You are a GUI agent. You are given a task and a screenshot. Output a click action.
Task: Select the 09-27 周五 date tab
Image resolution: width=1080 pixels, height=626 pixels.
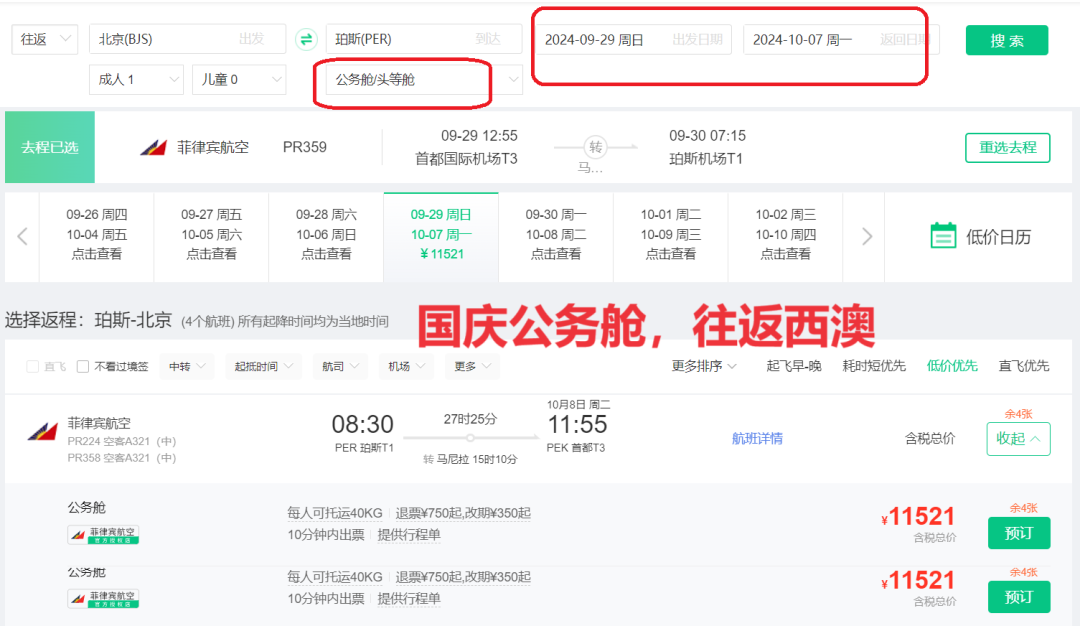click(x=211, y=235)
